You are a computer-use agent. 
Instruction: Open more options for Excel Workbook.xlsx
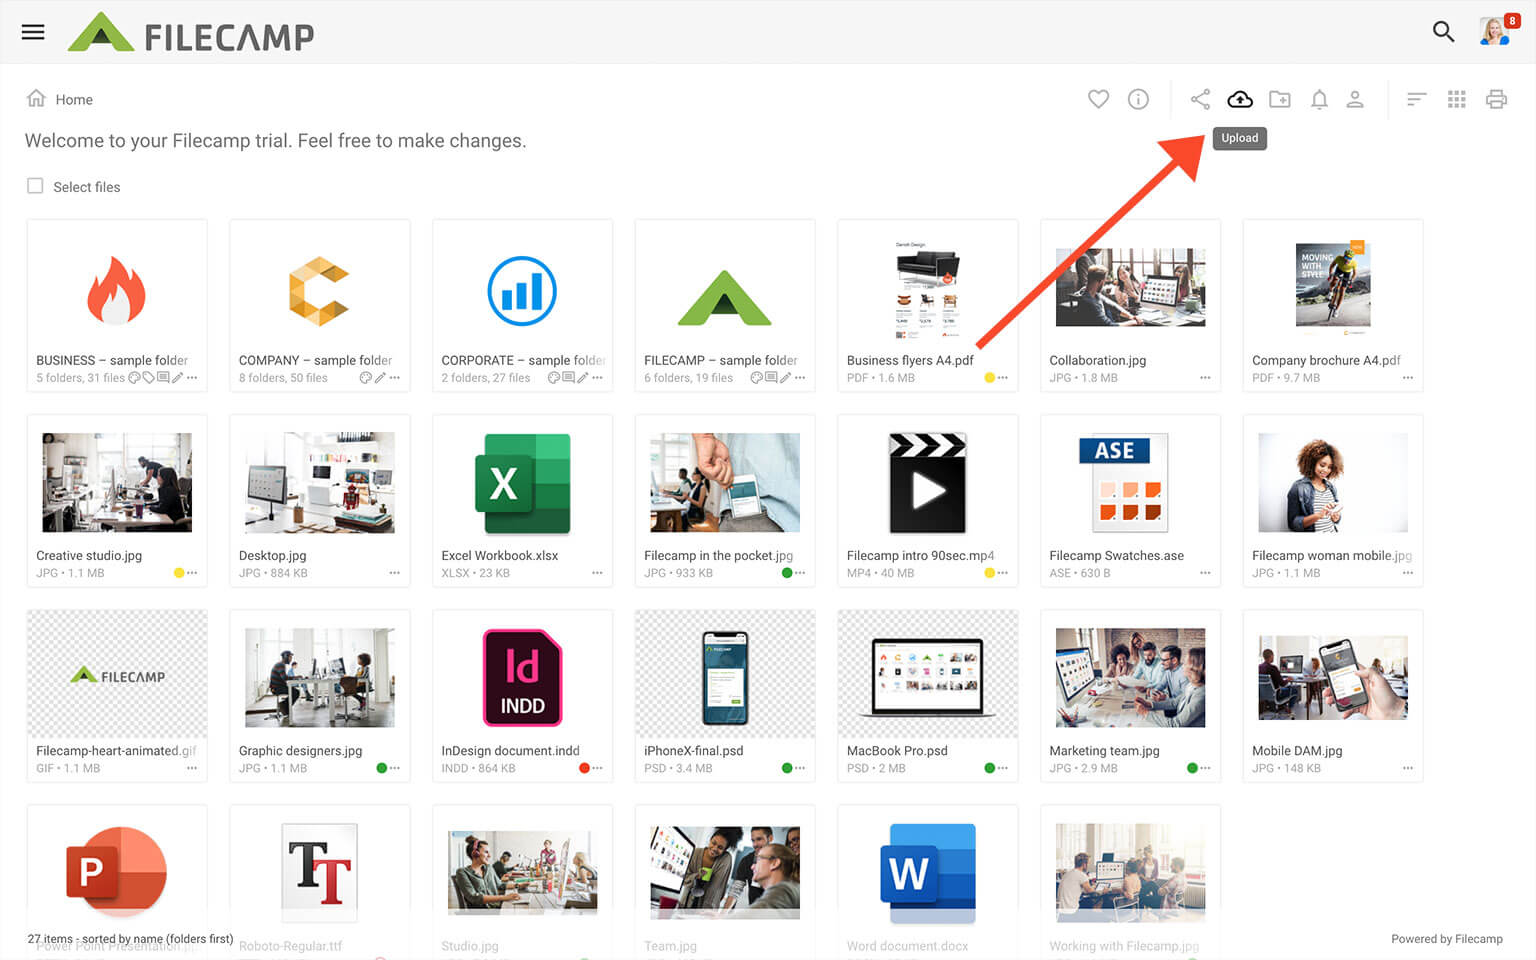(597, 573)
